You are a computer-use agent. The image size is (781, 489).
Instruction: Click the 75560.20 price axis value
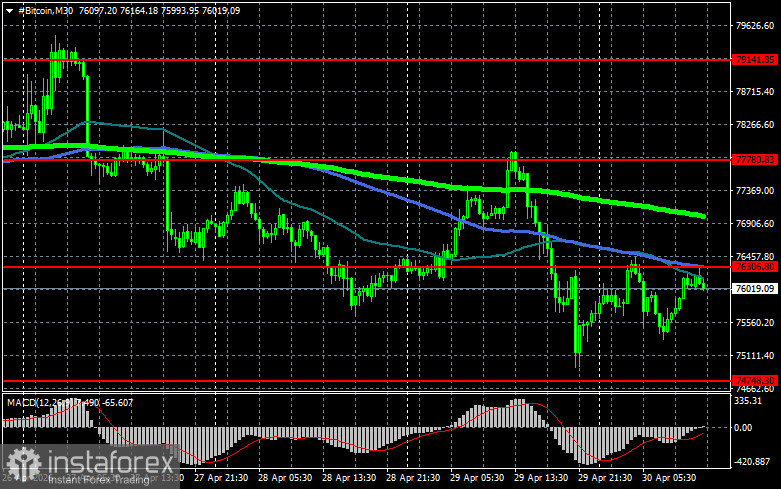click(755, 323)
